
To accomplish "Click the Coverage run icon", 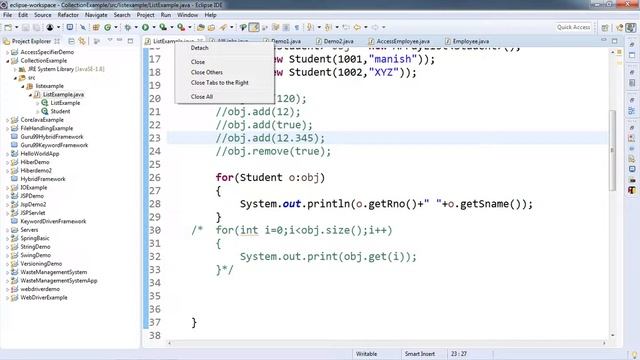I will pos(163,27).
